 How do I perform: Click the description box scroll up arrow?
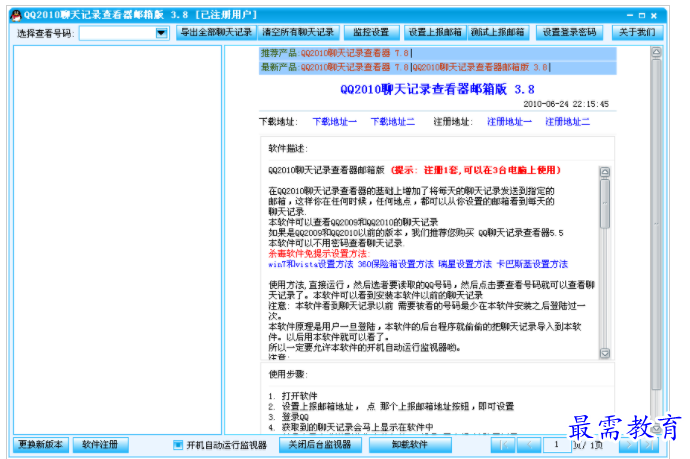tap(605, 172)
